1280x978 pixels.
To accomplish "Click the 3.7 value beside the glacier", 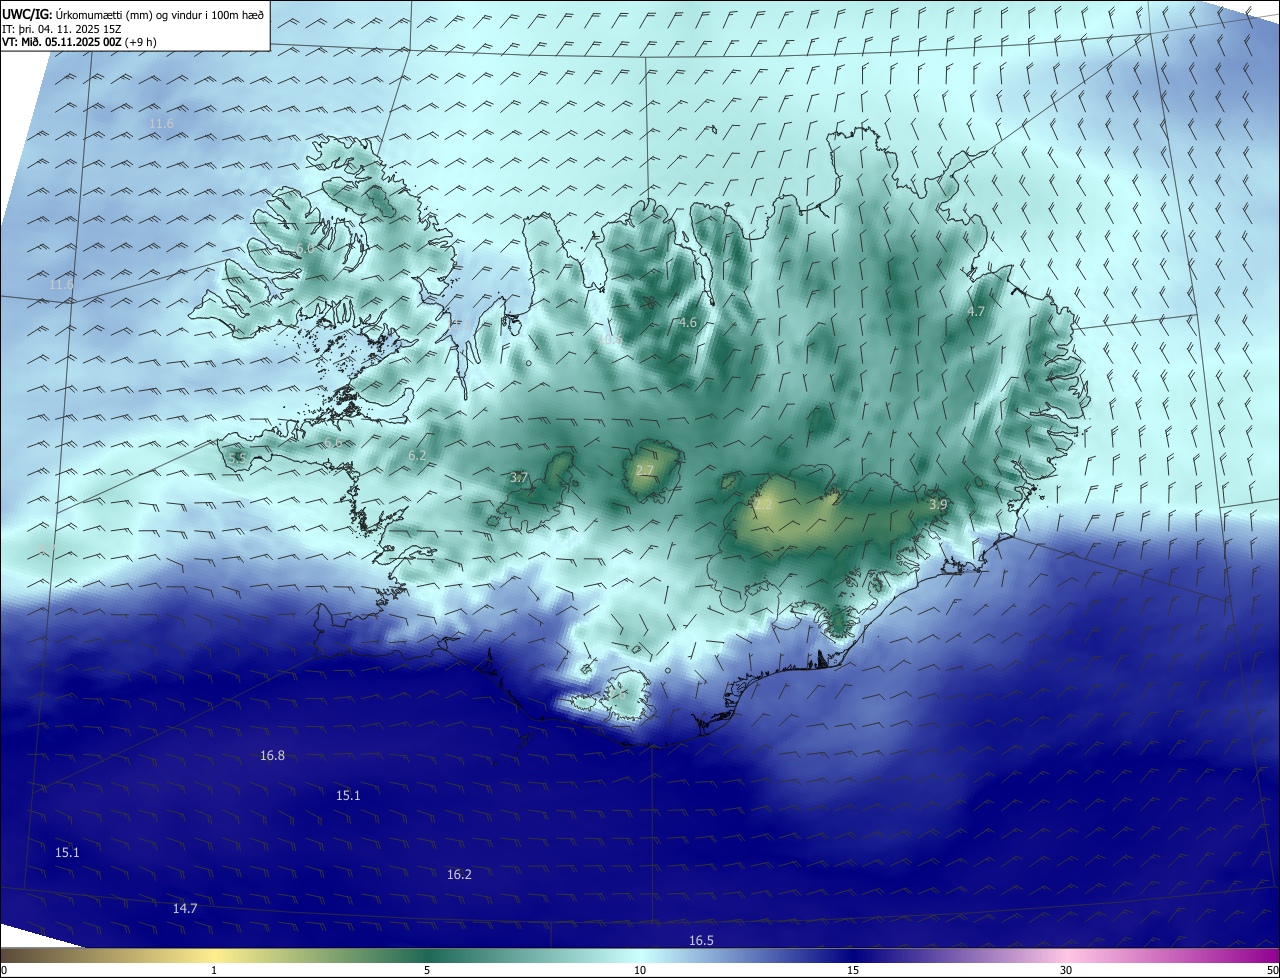I will coord(518,478).
